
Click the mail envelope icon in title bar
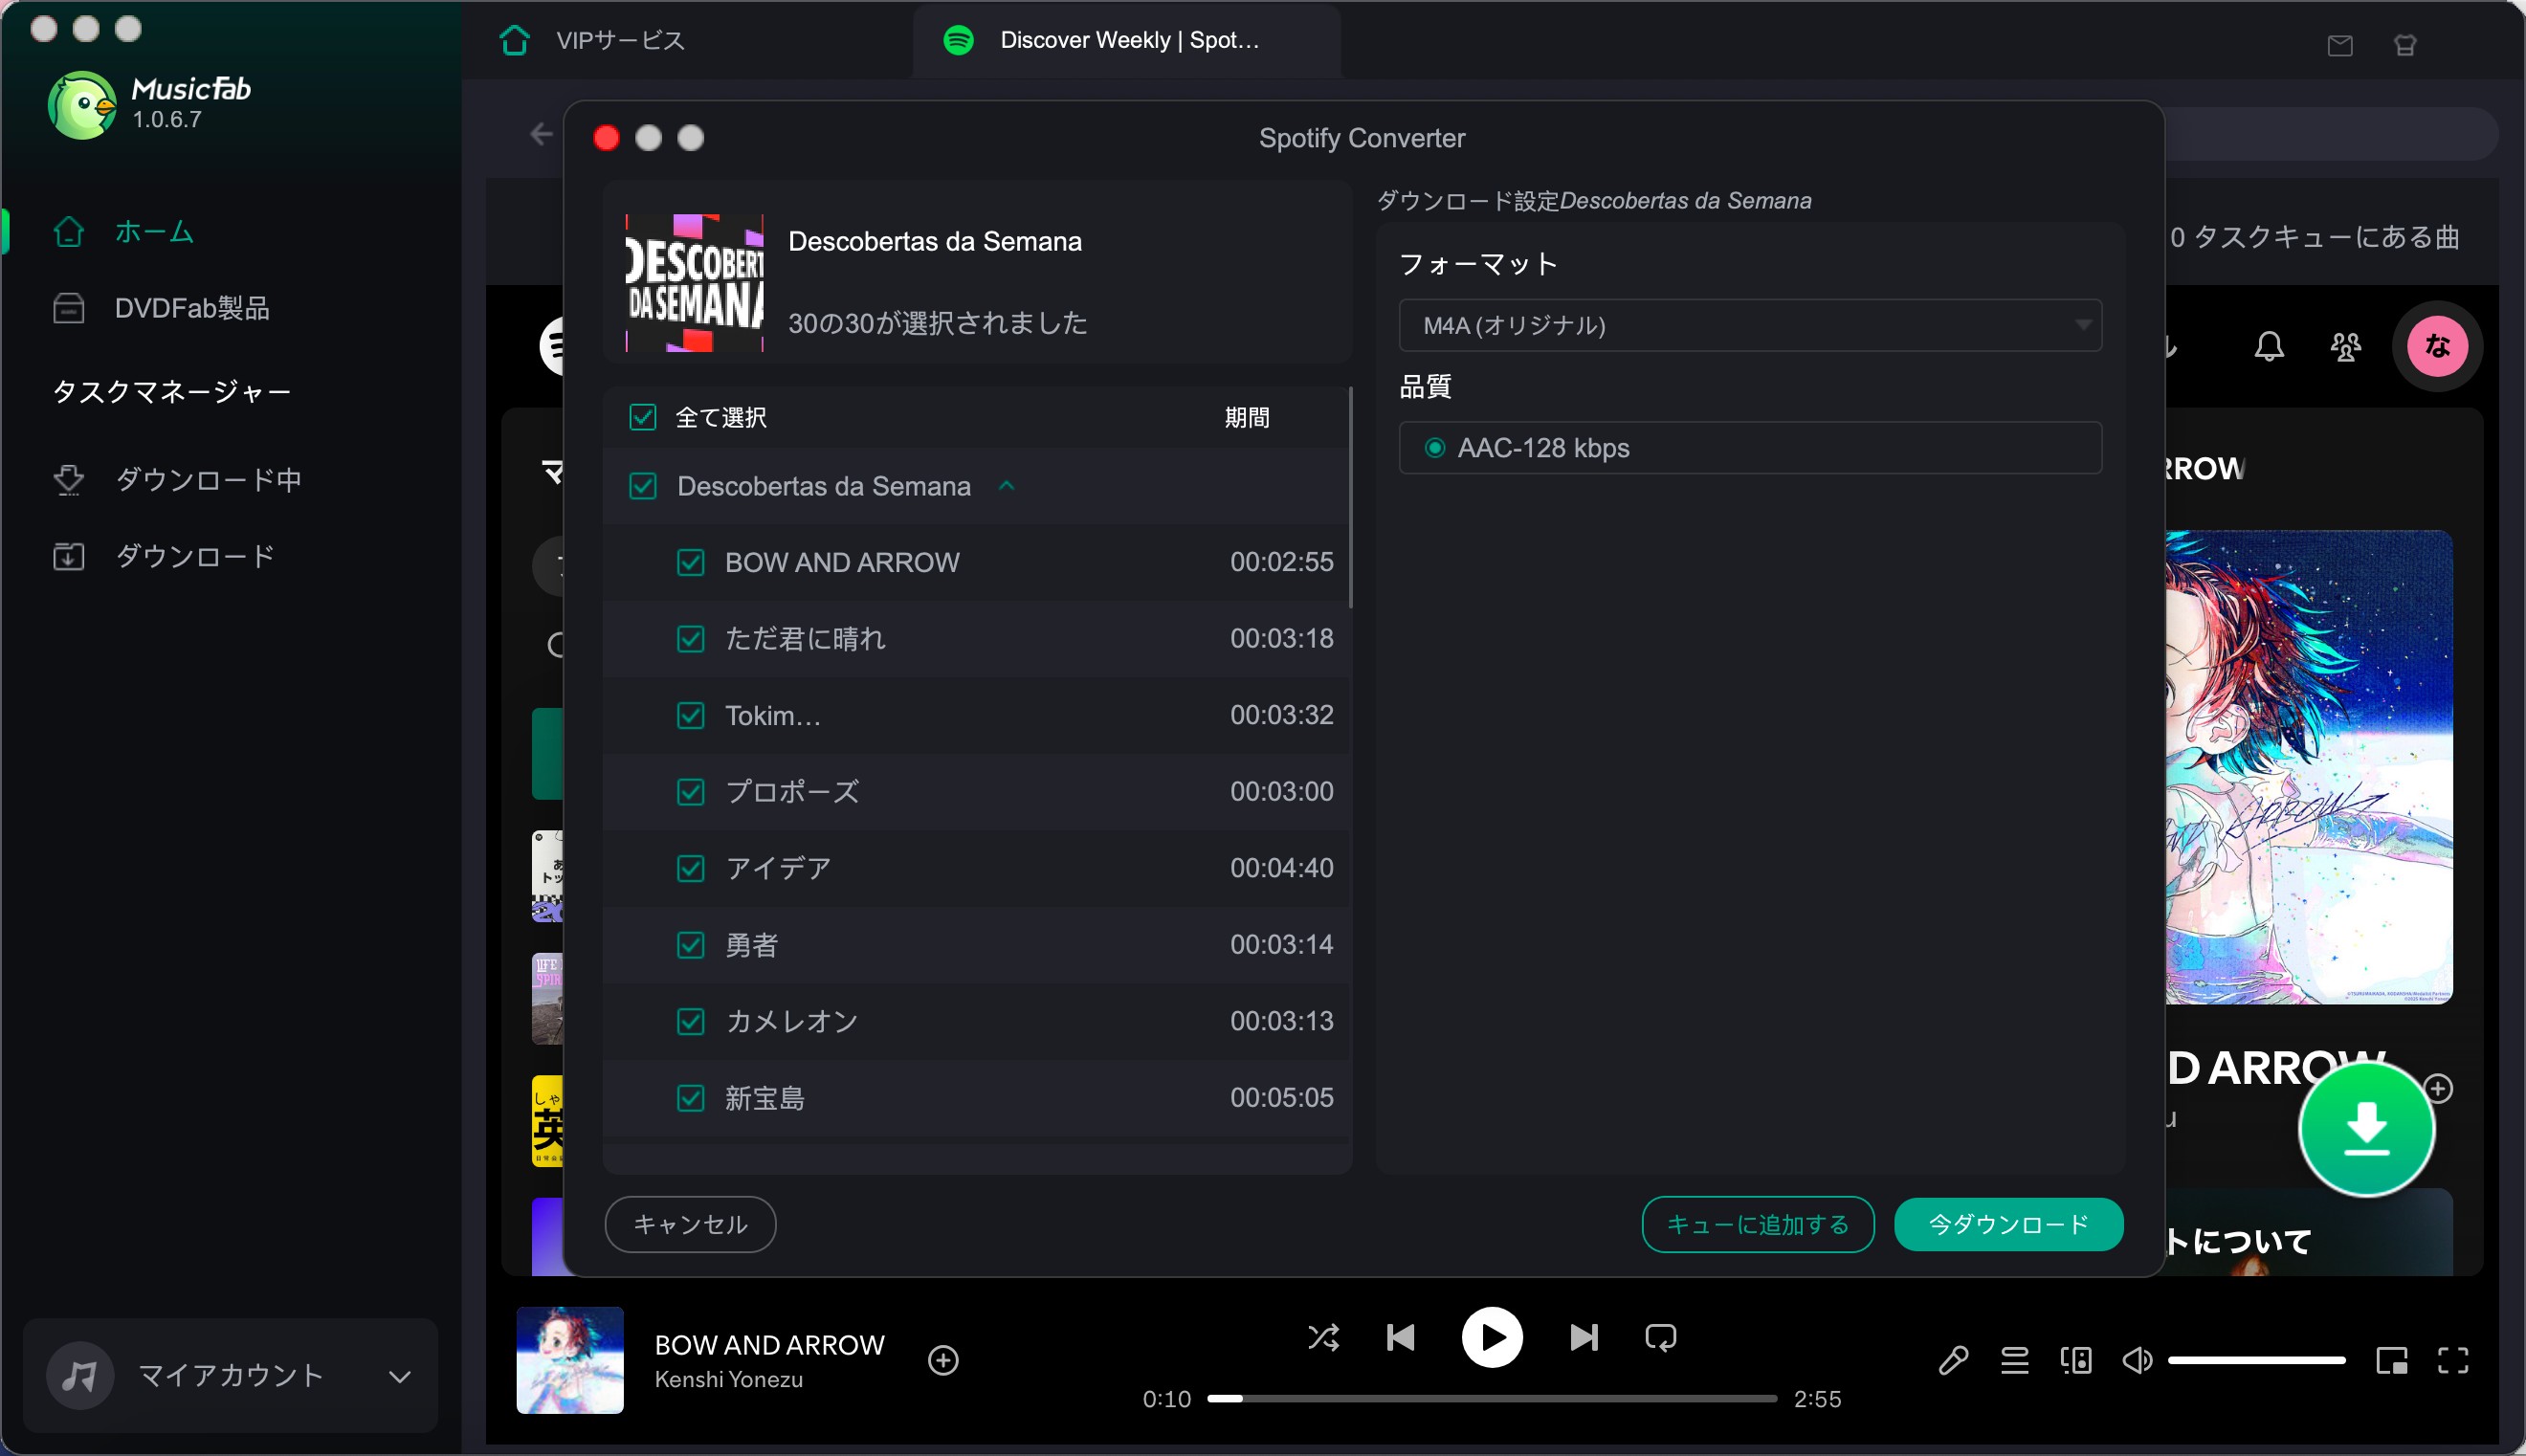click(x=2339, y=45)
